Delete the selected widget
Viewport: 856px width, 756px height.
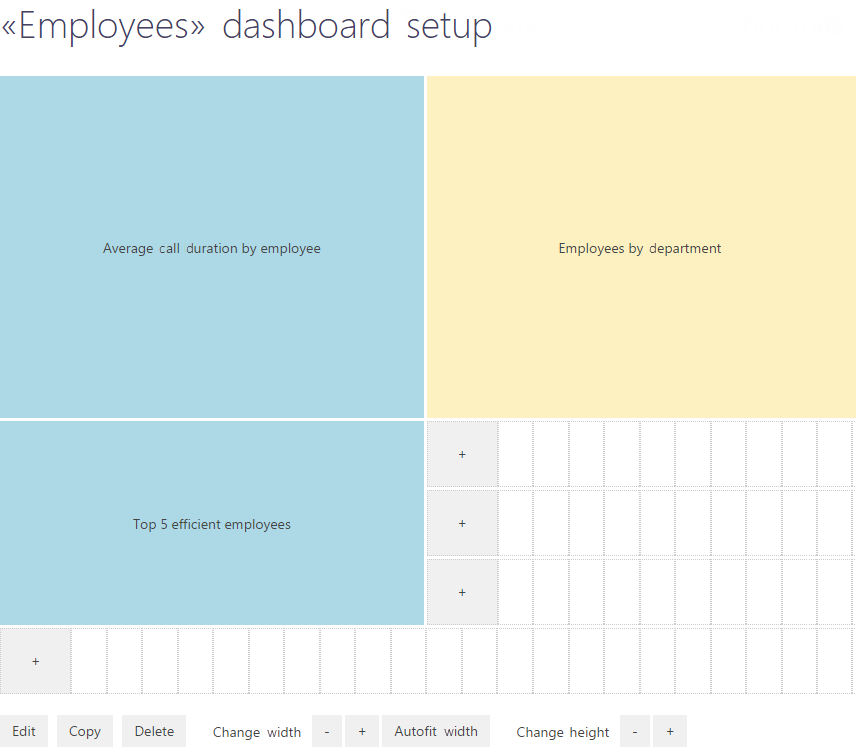click(153, 731)
